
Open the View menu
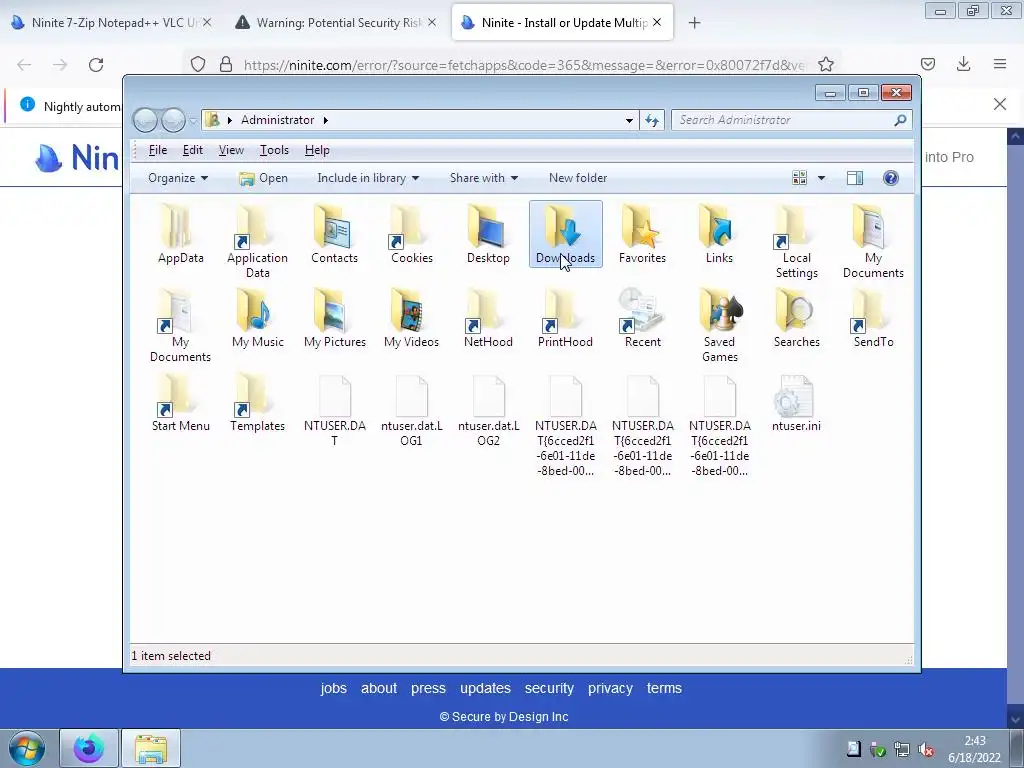pyautogui.click(x=231, y=150)
